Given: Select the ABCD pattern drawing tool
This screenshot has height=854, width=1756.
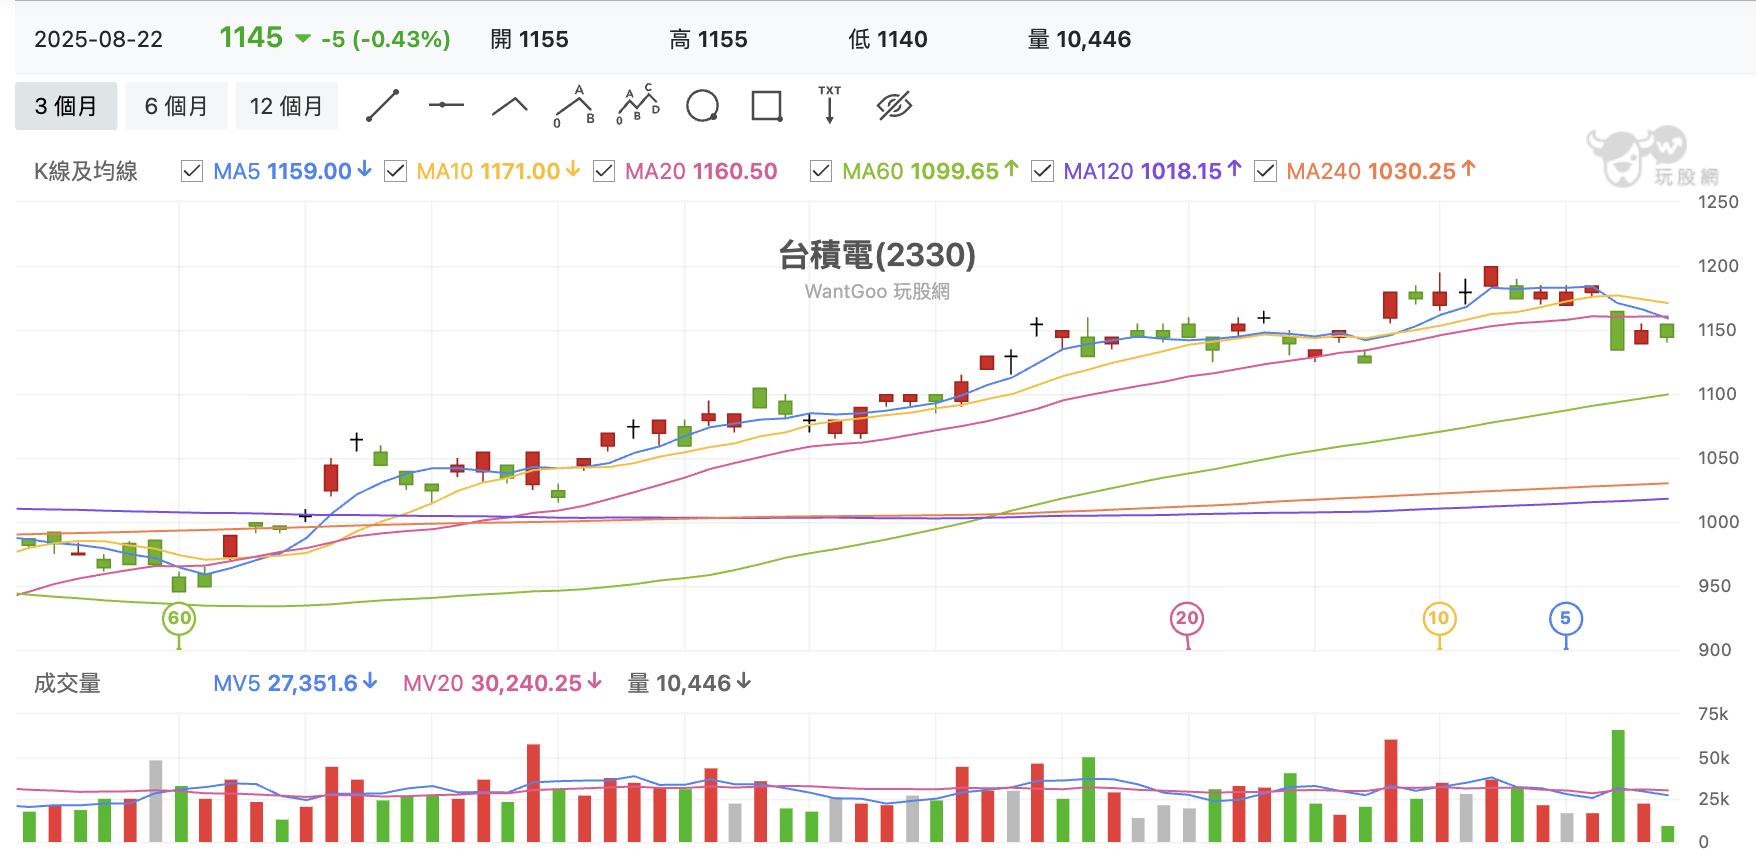Looking at the screenshot, I should [x=638, y=105].
